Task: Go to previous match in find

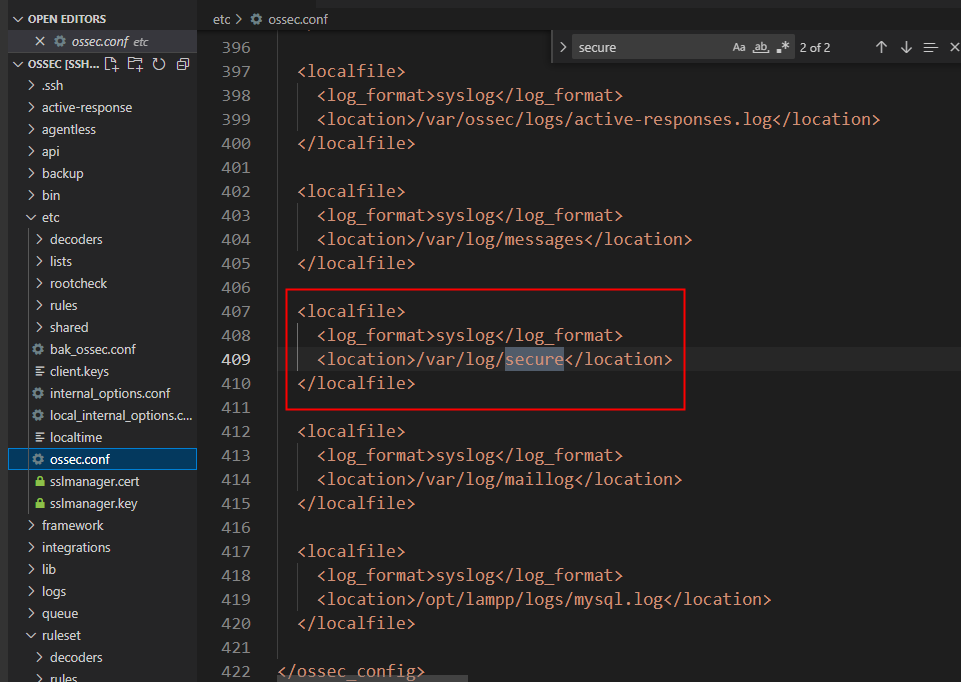Action: [x=881, y=47]
